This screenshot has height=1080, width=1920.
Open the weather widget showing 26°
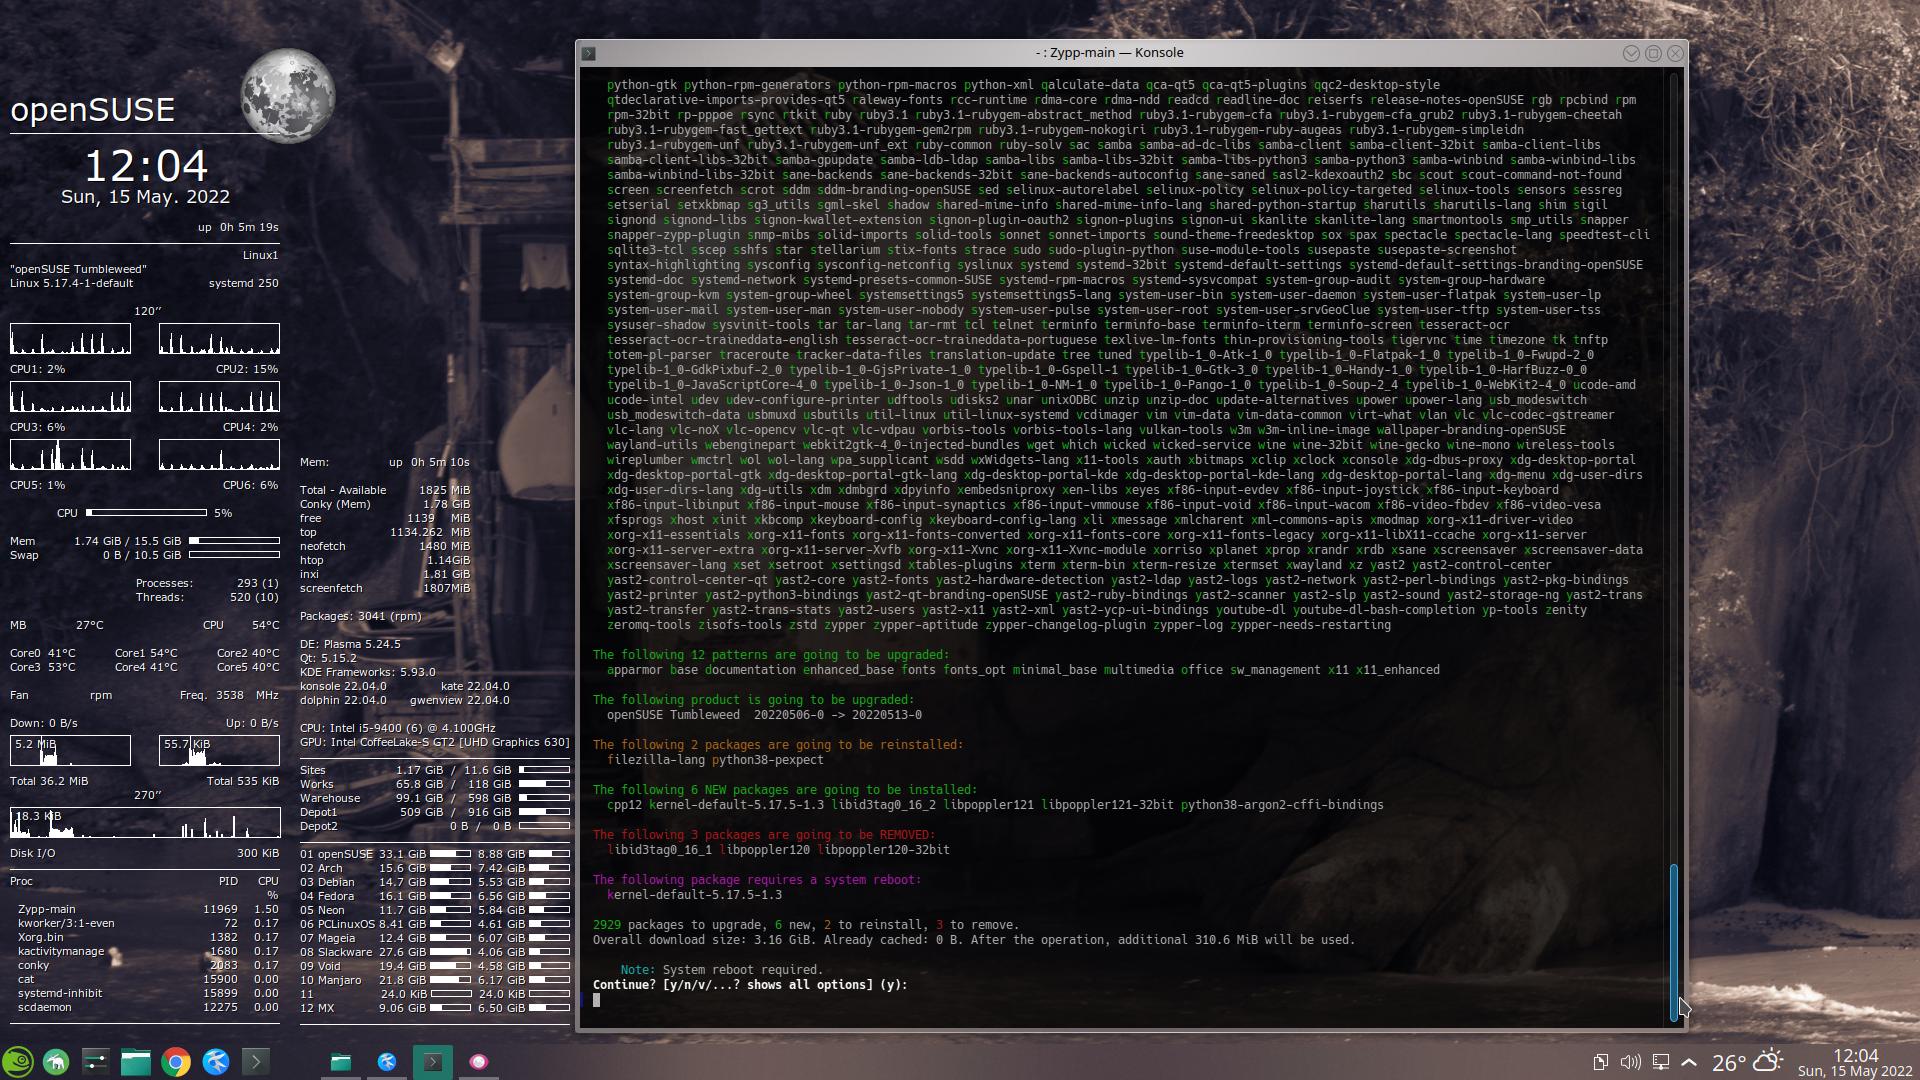[x=1747, y=1062]
